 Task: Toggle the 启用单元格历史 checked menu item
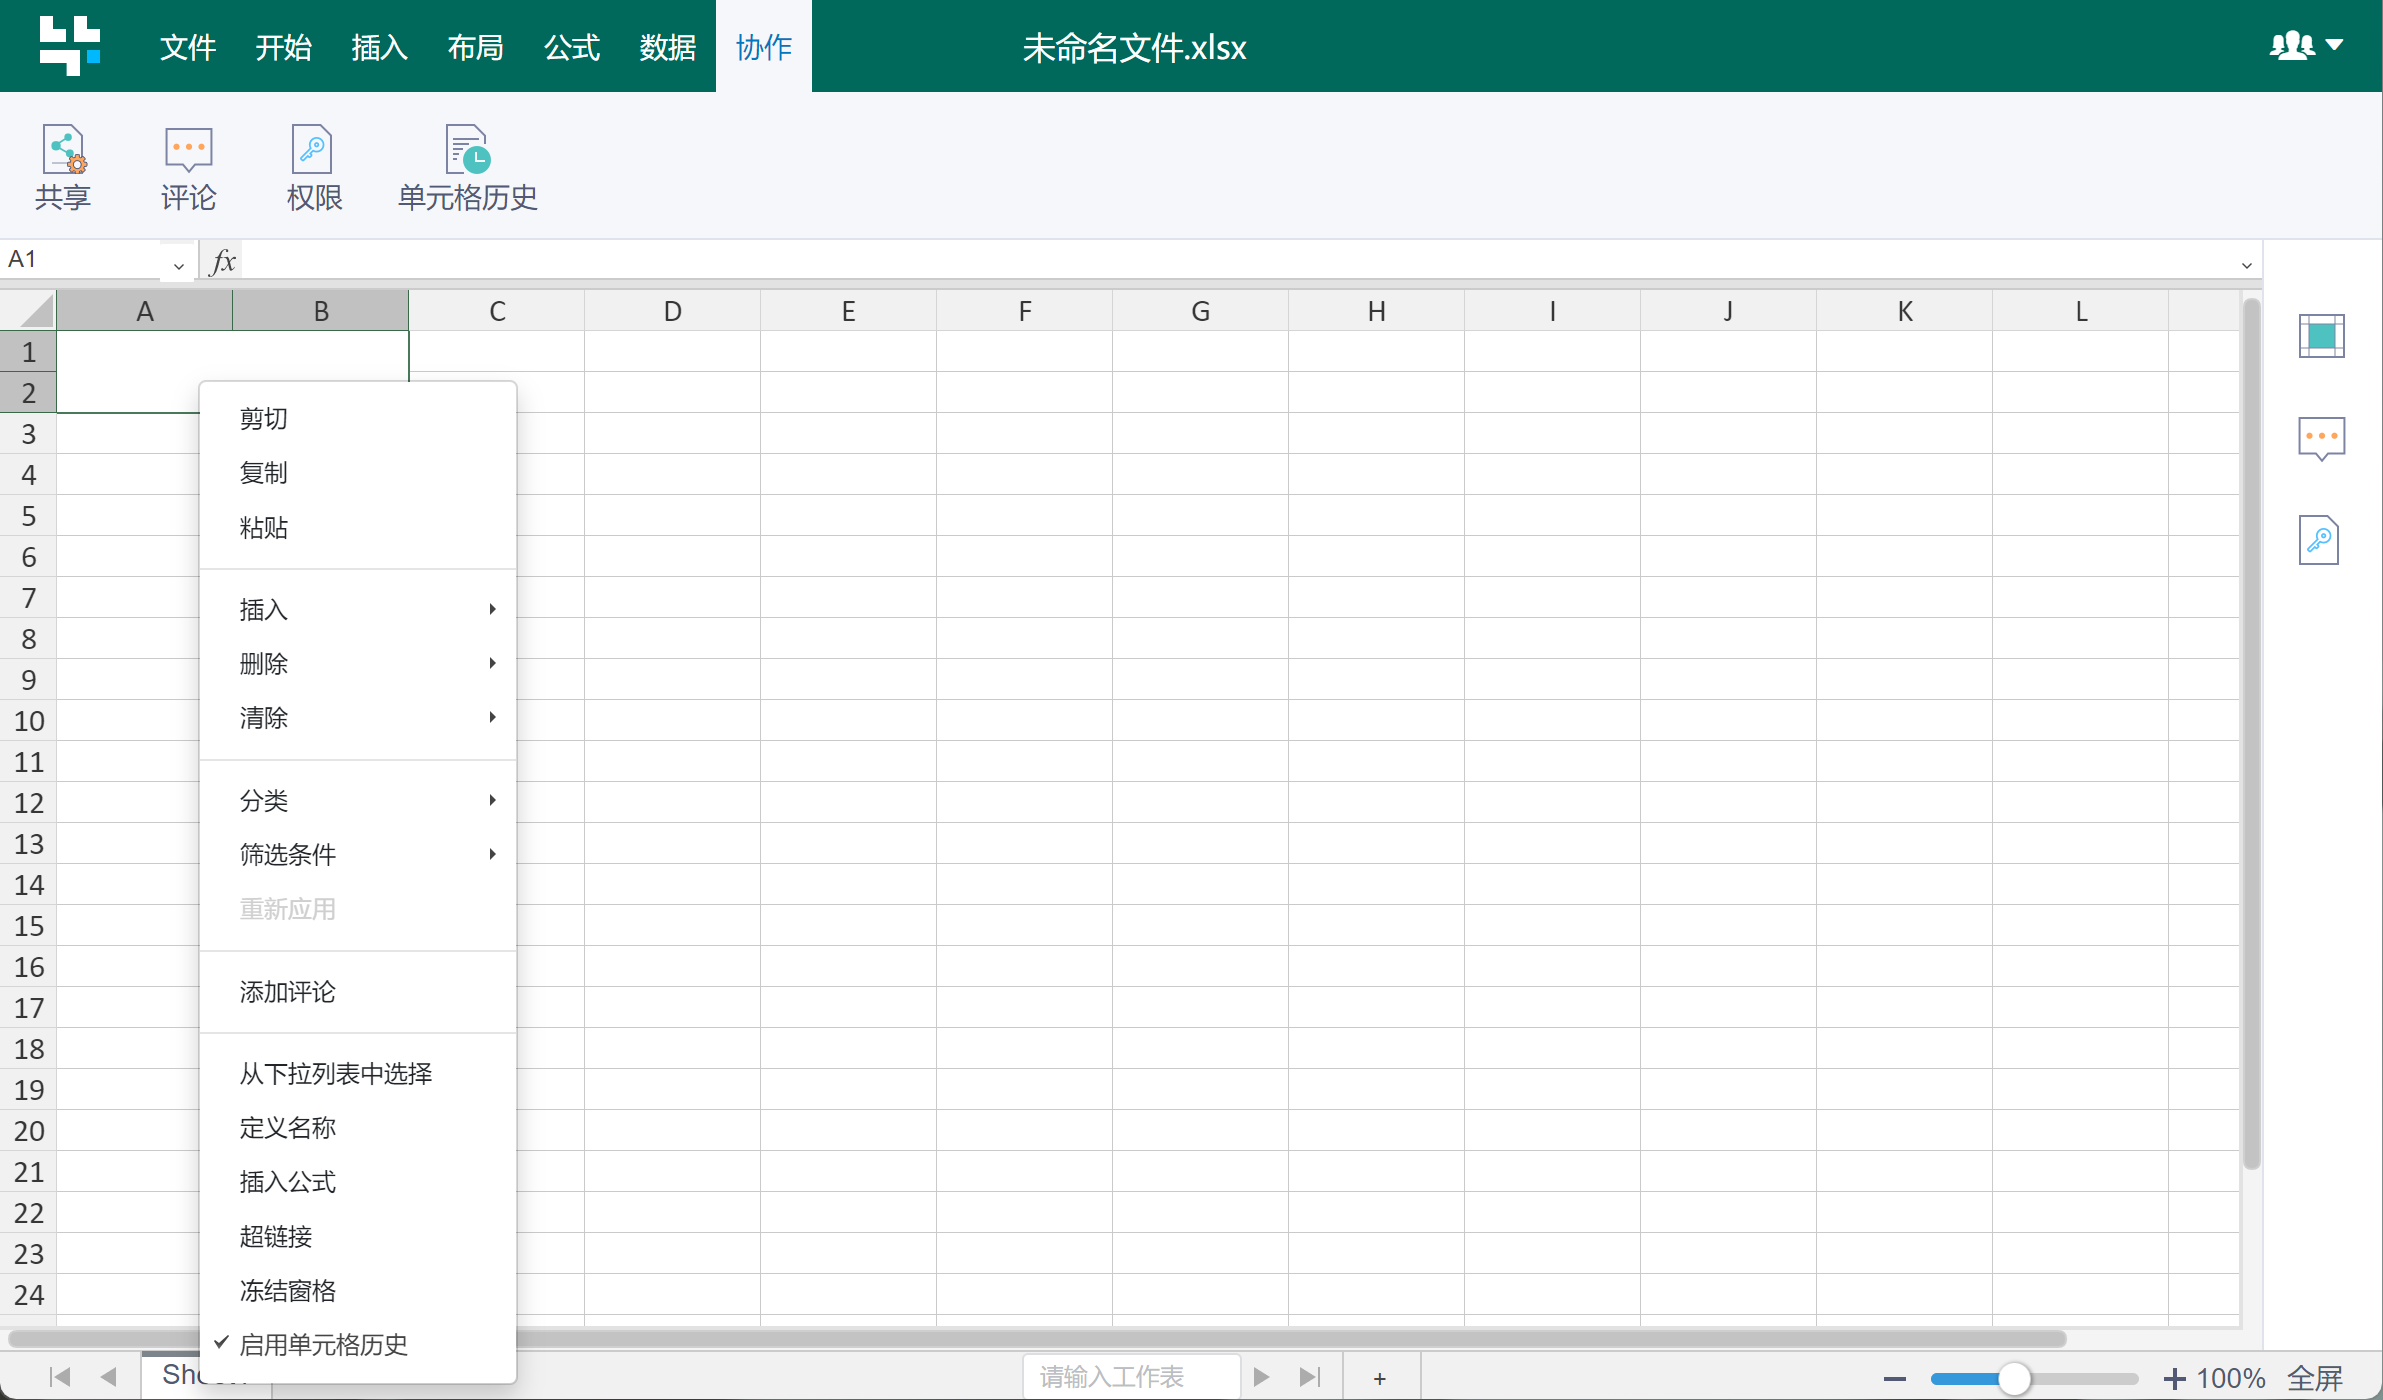(323, 1345)
